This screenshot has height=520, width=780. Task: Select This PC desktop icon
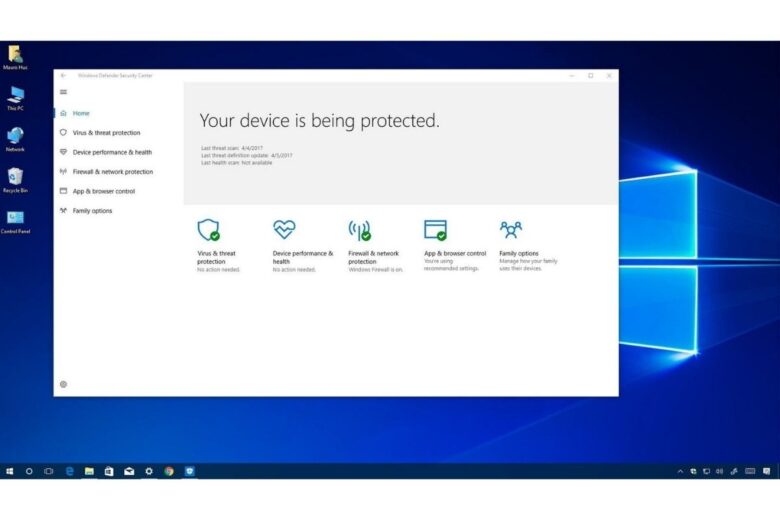click(15, 98)
